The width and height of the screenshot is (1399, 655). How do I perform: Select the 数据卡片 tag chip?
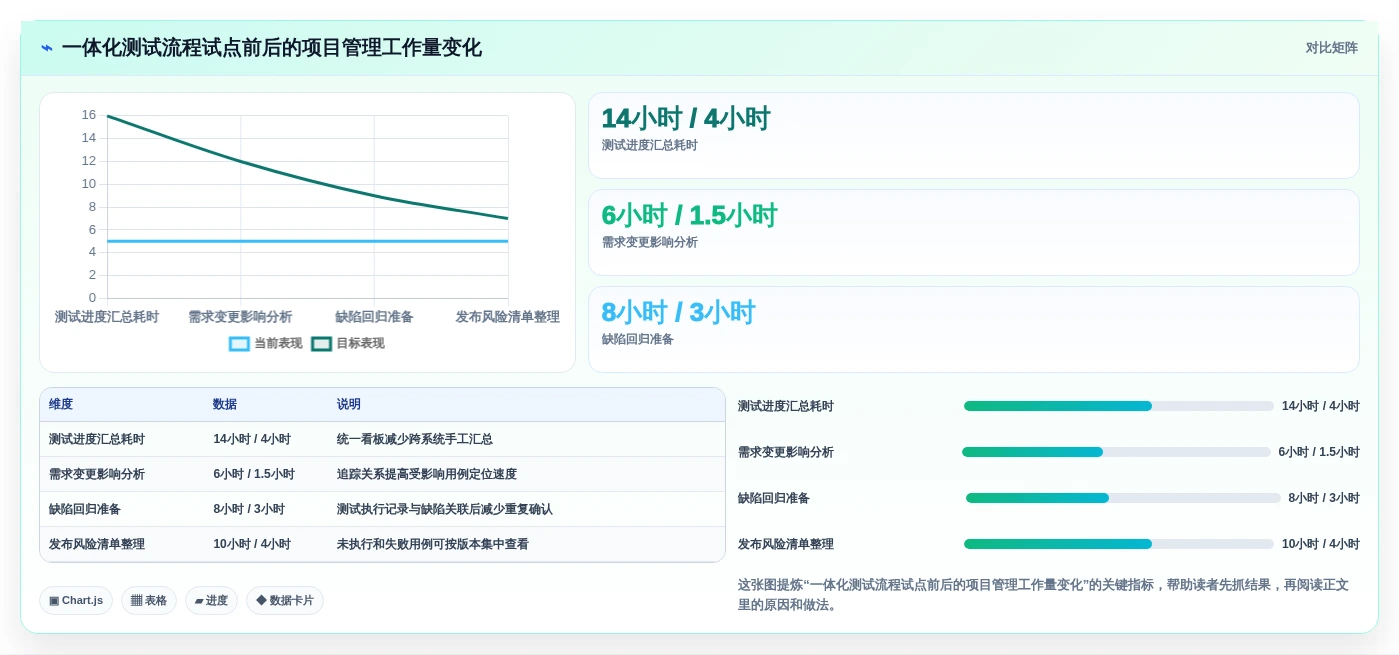pos(285,600)
